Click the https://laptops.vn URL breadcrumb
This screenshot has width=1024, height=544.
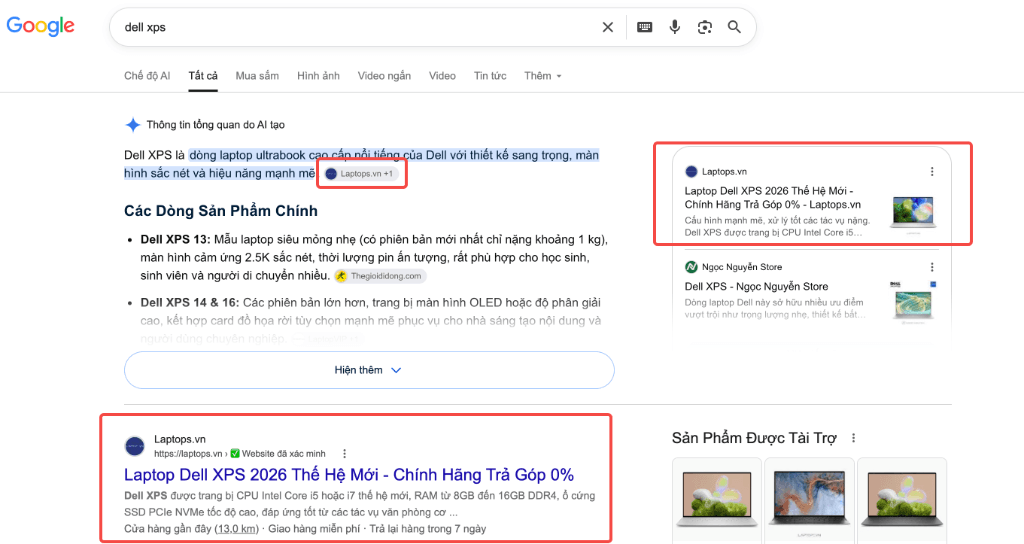(188, 454)
